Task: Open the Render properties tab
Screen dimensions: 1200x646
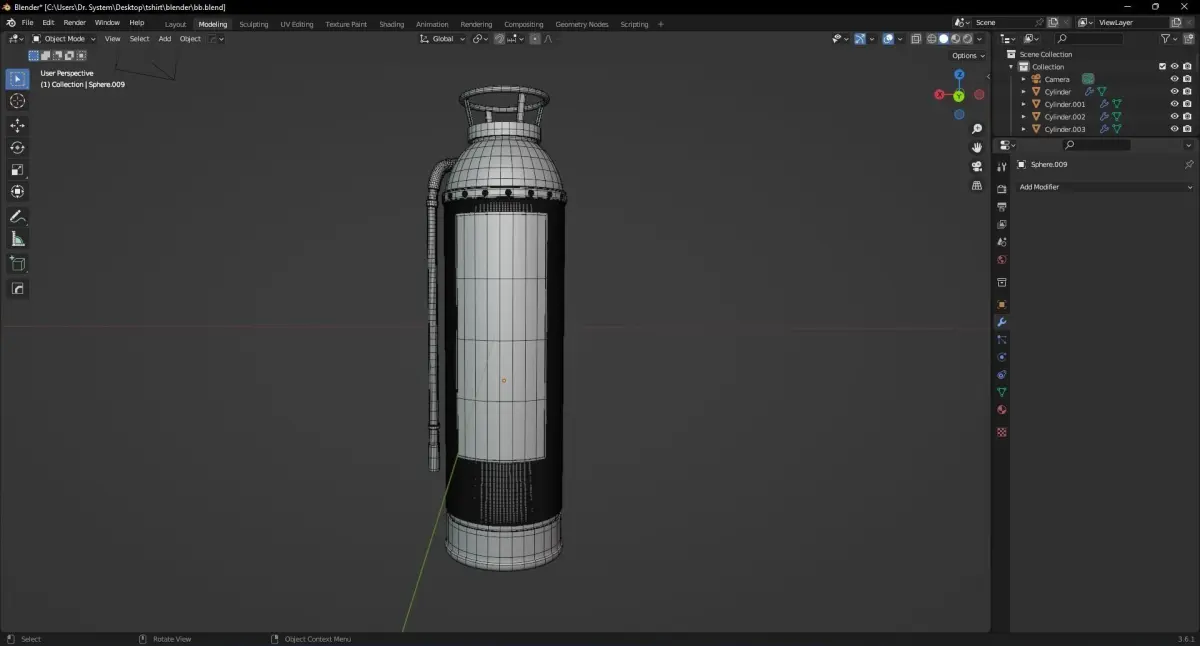Action: (x=1001, y=189)
